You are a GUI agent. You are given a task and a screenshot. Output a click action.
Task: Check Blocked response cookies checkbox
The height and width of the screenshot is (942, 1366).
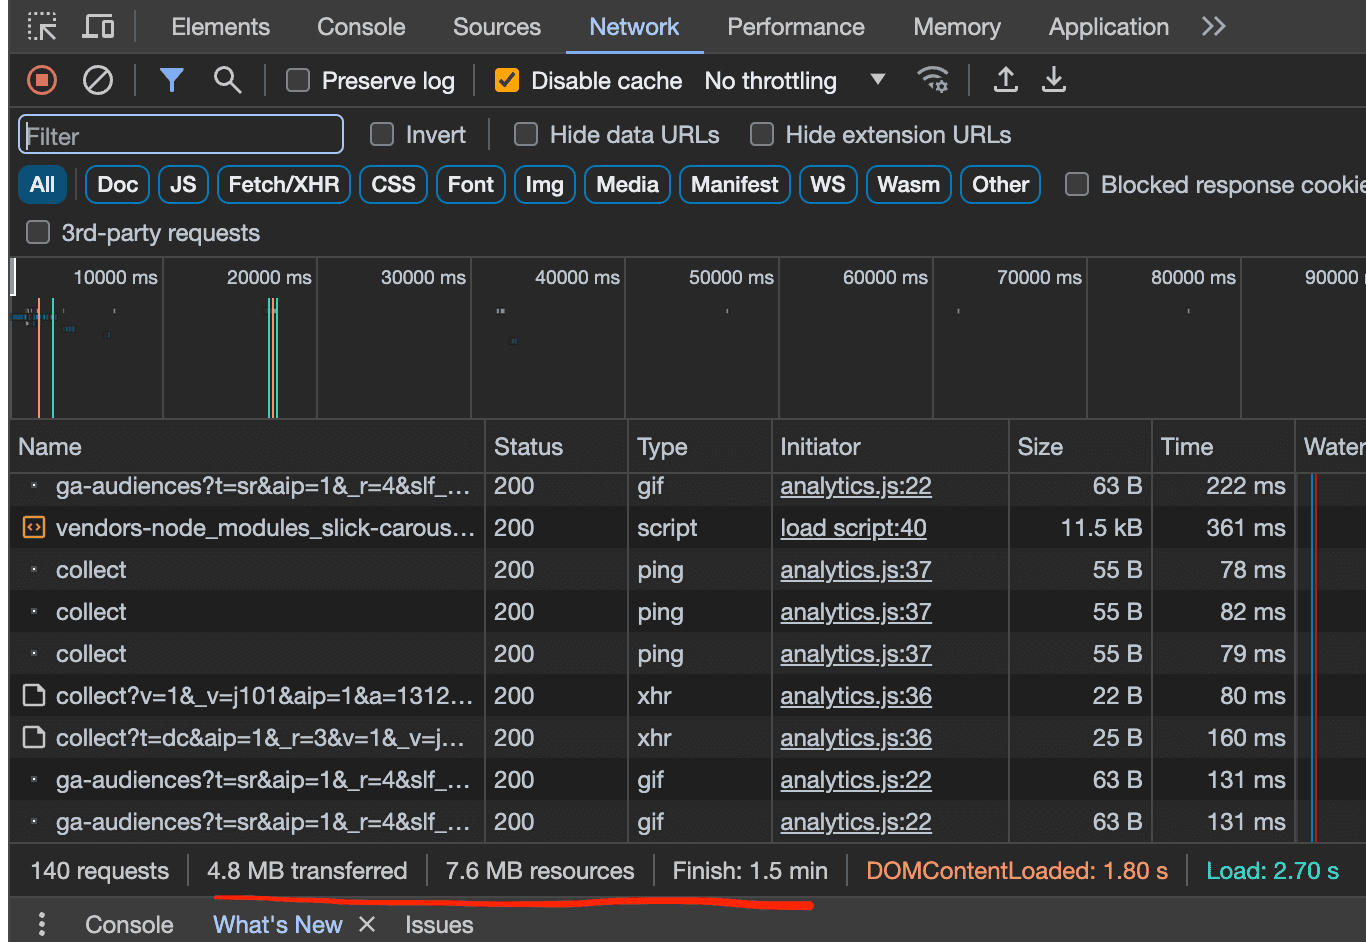point(1077,184)
